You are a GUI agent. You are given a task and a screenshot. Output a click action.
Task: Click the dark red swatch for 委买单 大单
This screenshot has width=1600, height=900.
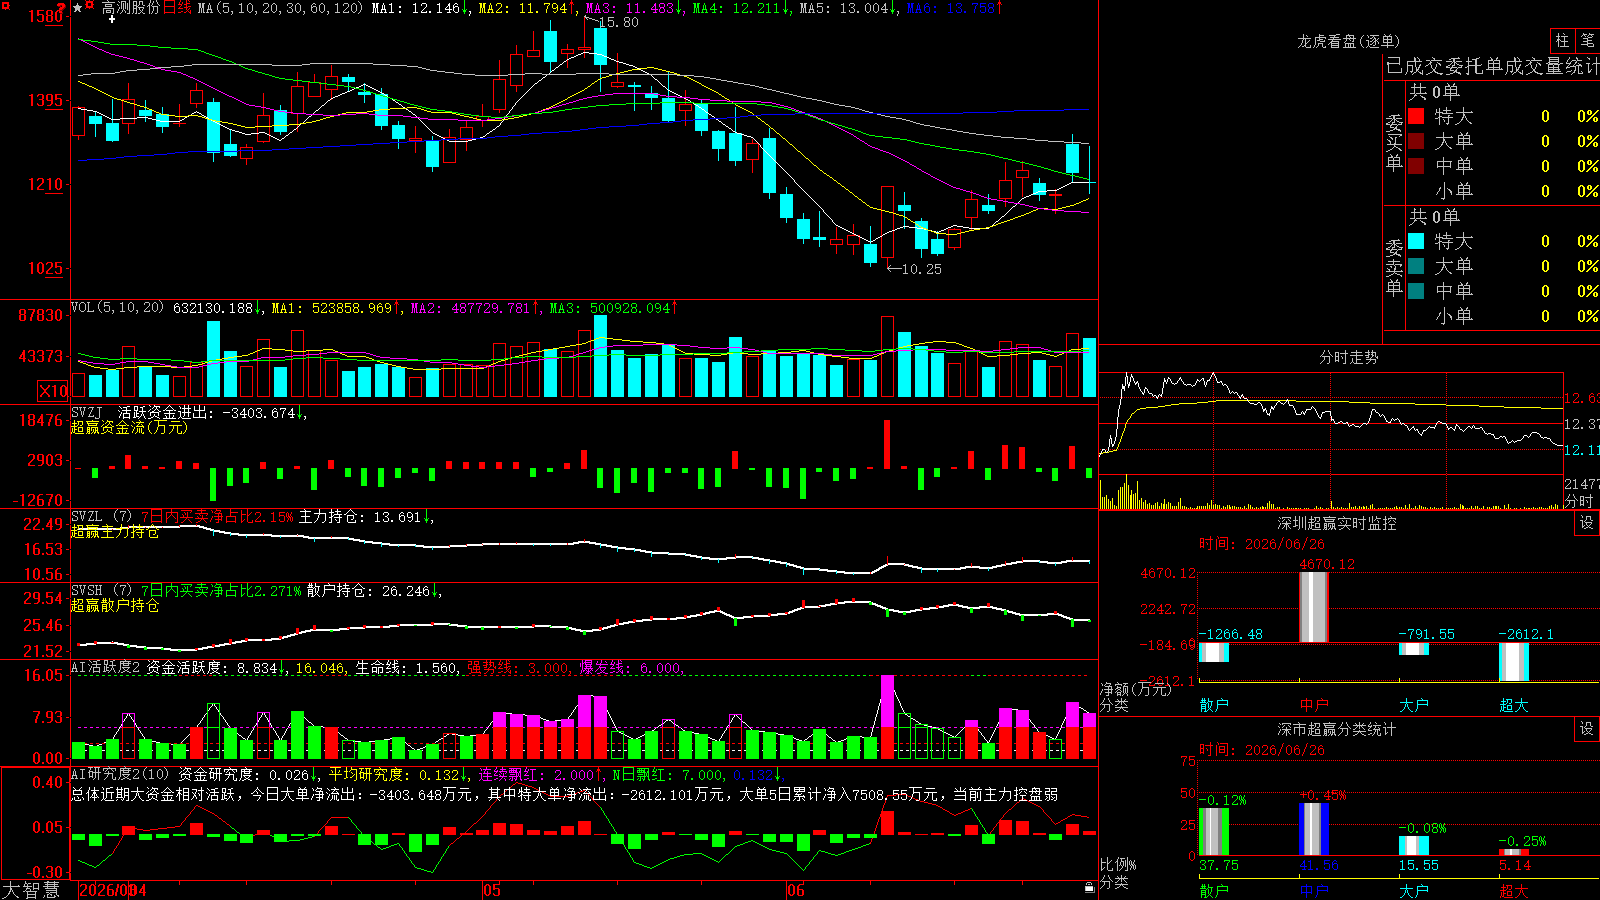pos(1416,141)
